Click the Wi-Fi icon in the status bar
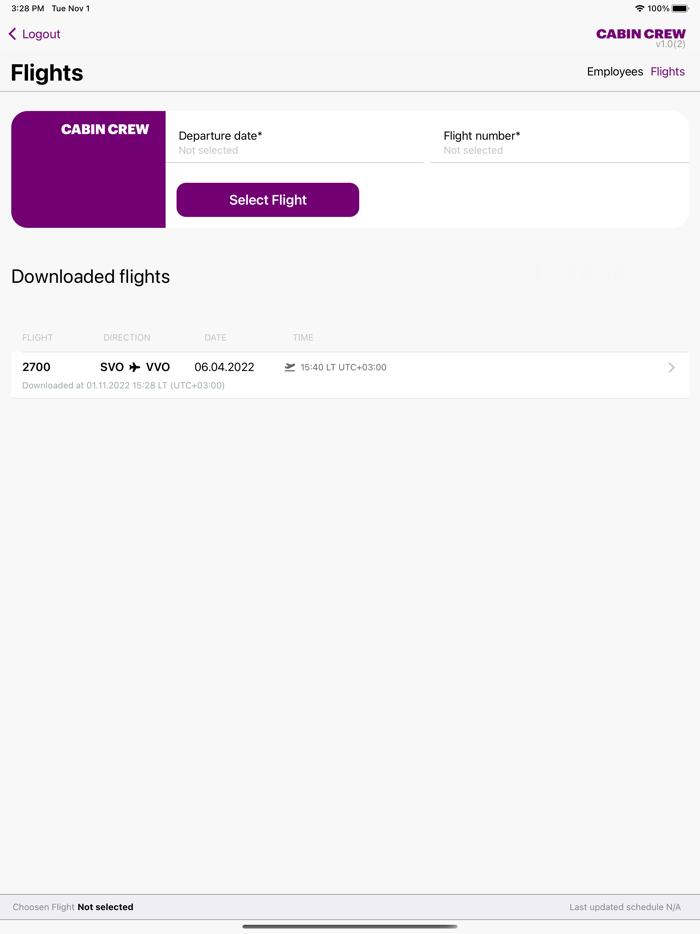The width and height of the screenshot is (700, 934). point(638,7)
